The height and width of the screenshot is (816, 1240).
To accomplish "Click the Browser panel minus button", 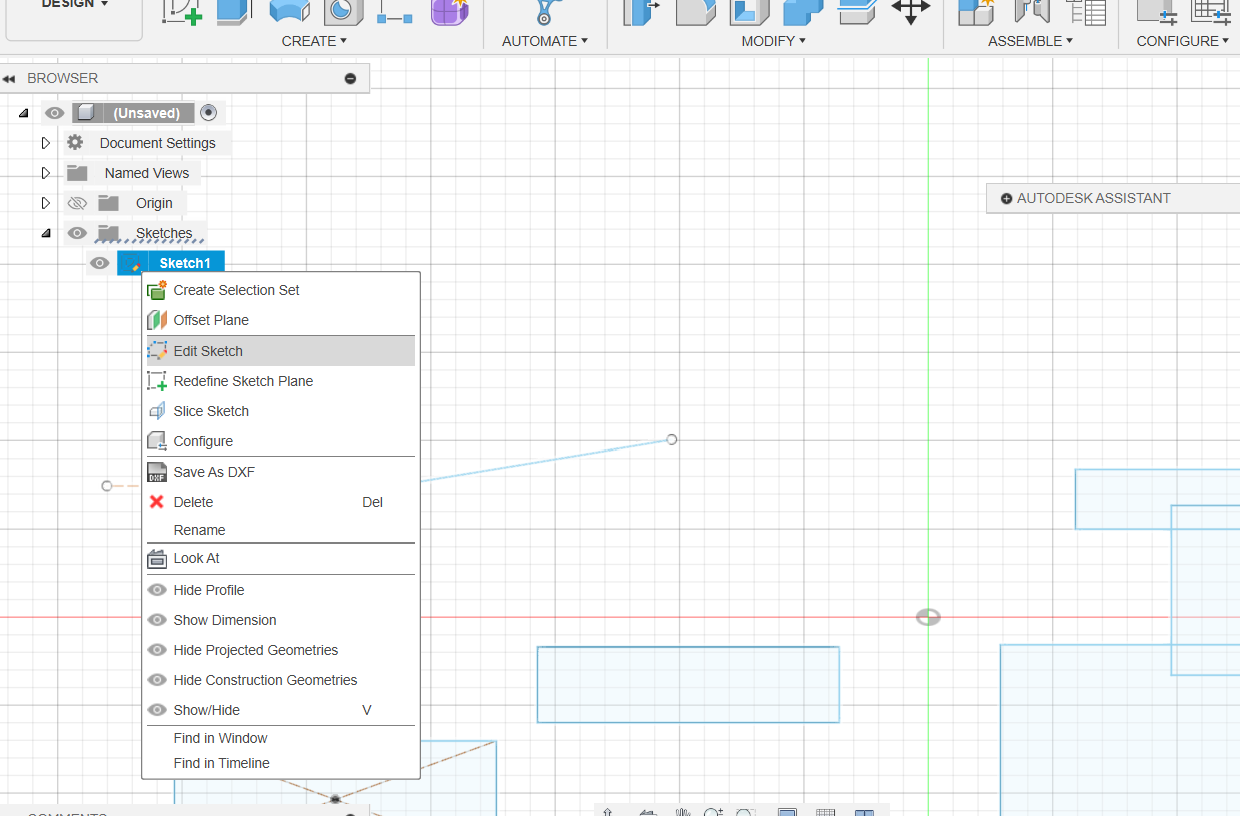I will pyautogui.click(x=350, y=78).
